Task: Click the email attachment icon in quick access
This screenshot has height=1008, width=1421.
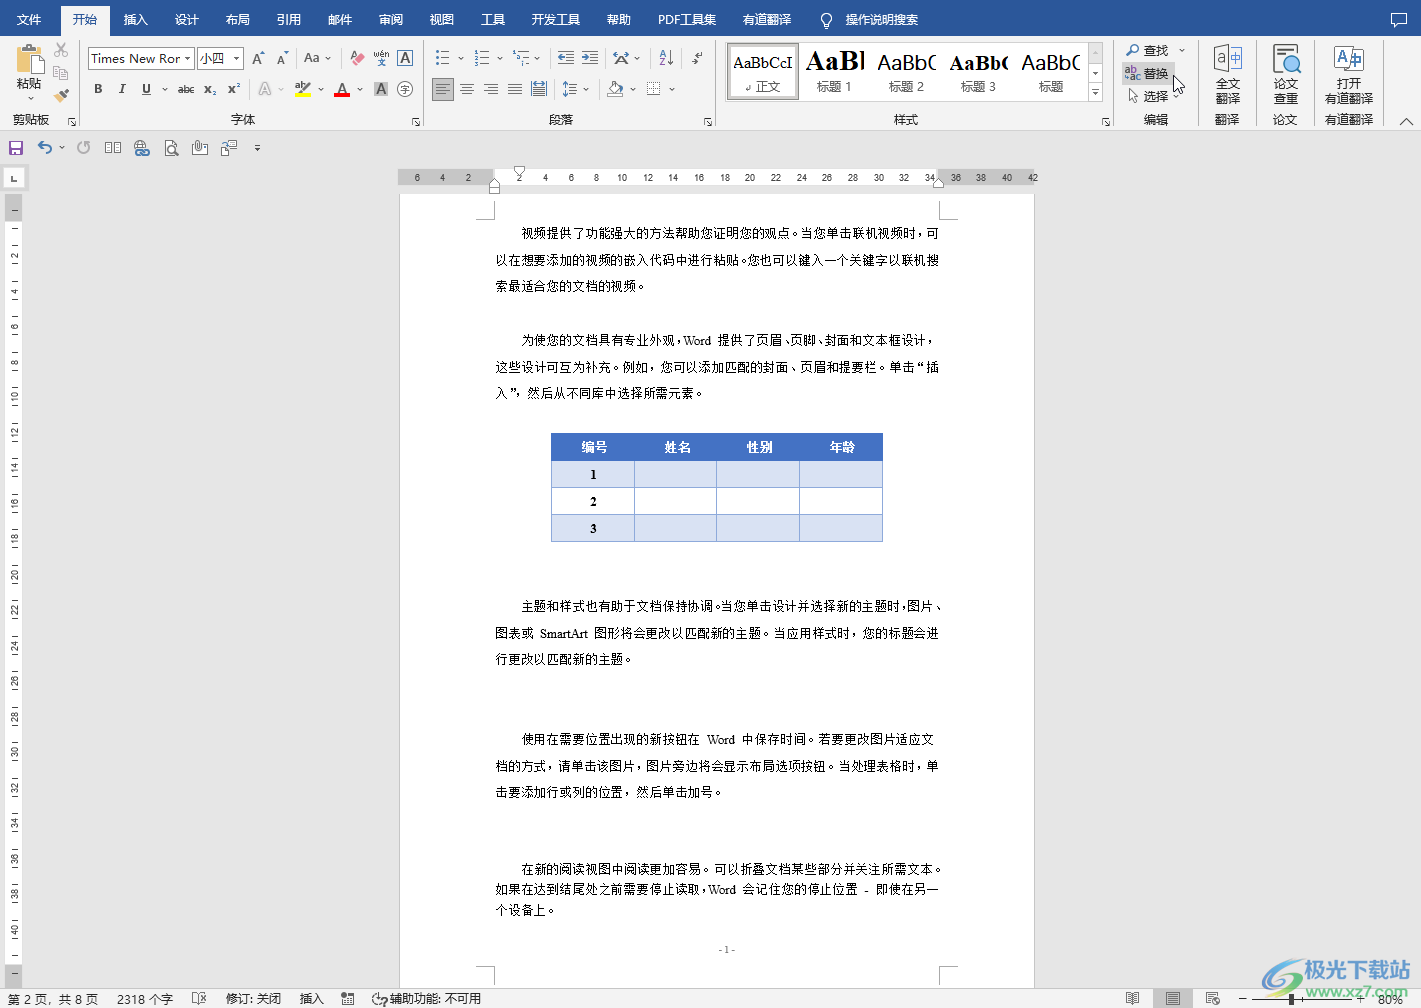Action: pos(200,148)
